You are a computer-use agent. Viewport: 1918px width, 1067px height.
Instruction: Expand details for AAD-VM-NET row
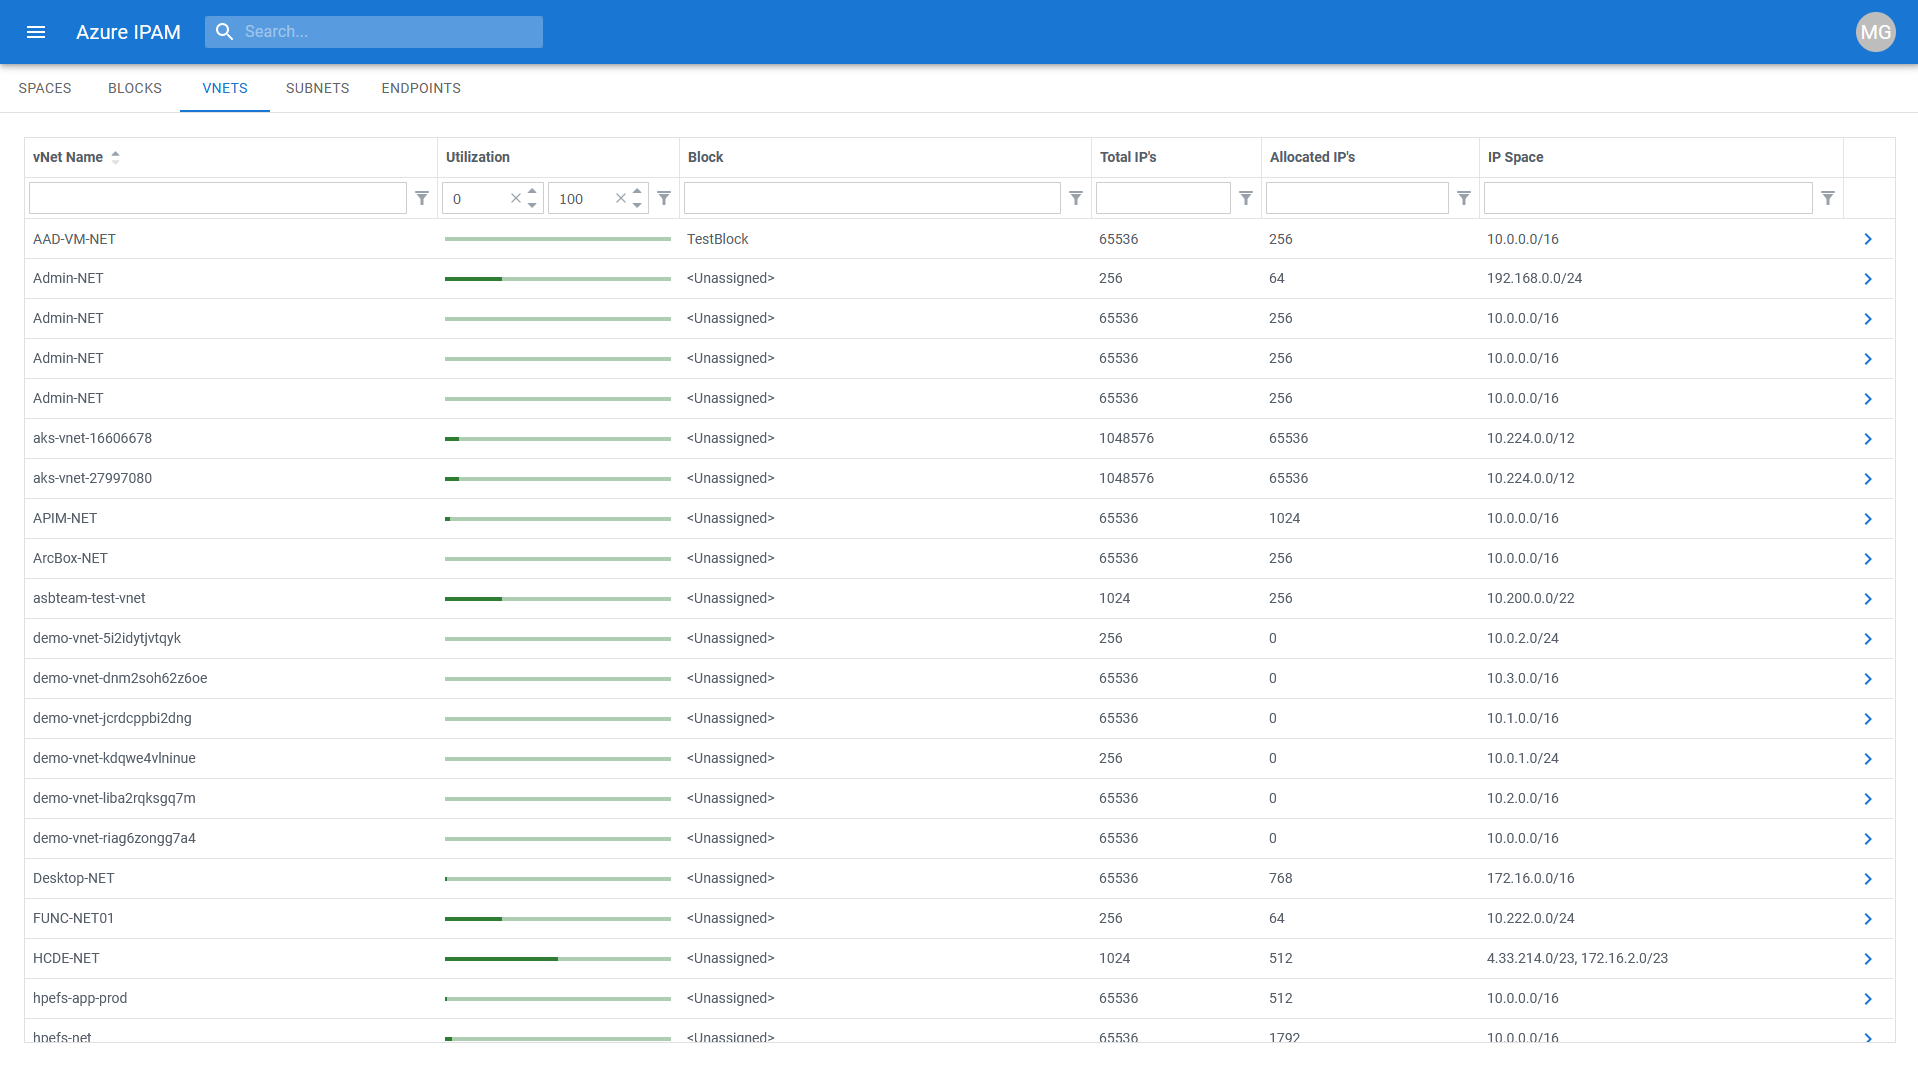(x=1868, y=239)
